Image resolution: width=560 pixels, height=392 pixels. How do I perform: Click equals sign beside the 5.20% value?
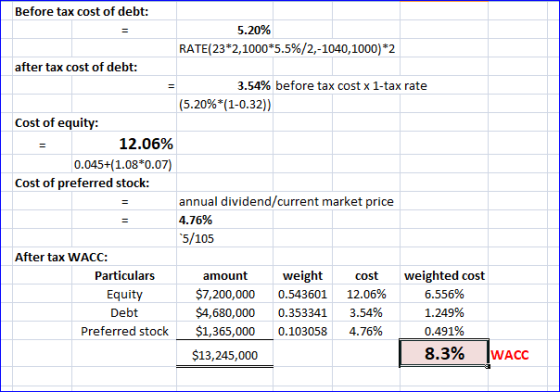(x=124, y=31)
